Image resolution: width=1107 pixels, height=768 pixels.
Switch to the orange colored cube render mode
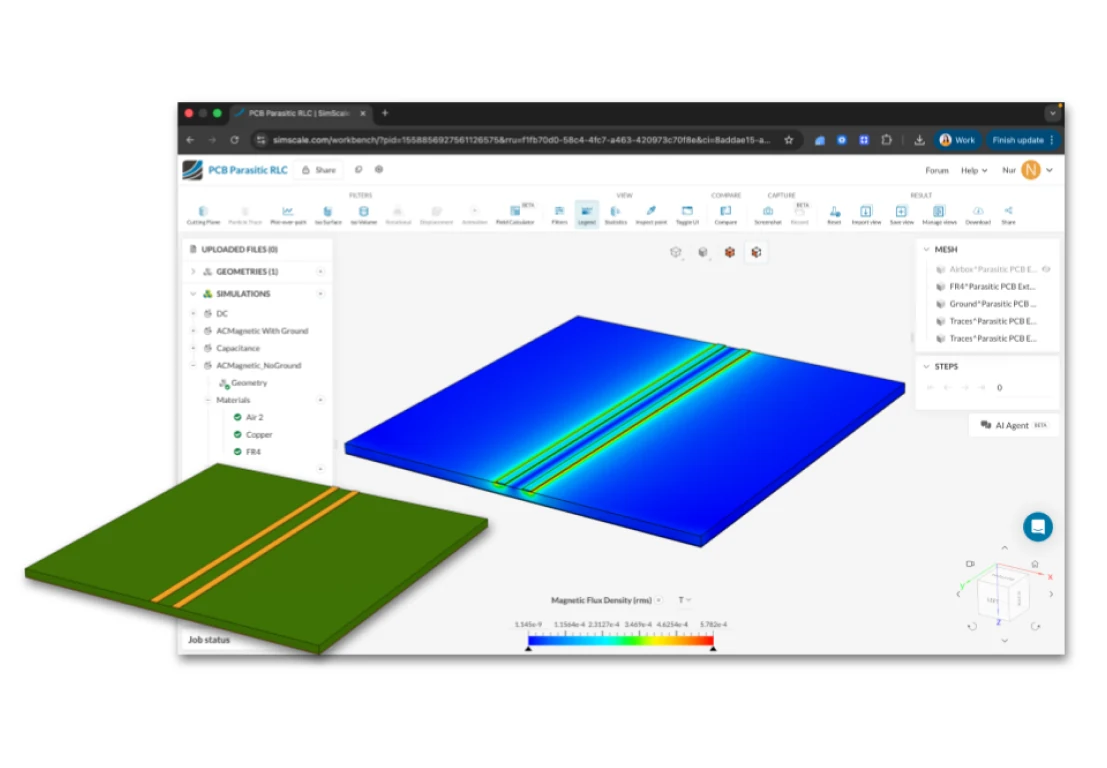click(729, 252)
